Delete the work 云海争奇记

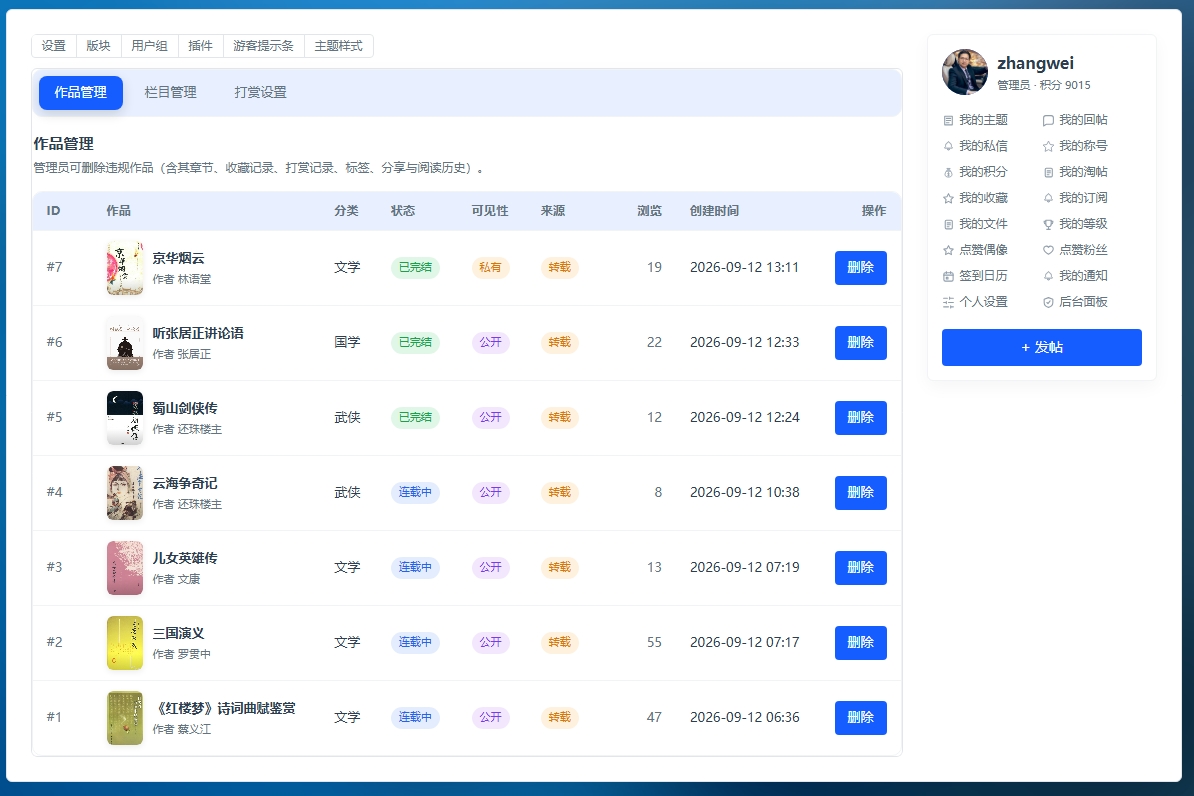point(860,493)
